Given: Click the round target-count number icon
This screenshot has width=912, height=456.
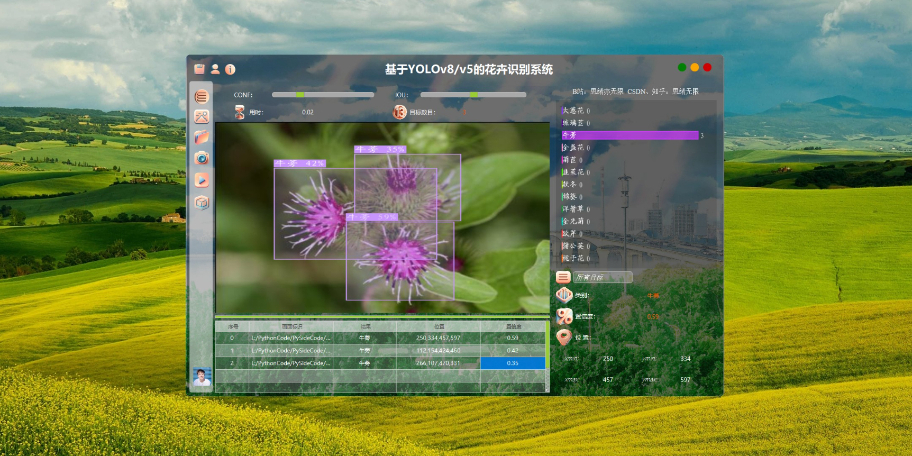Looking at the screenshot, I should [400, 112].
